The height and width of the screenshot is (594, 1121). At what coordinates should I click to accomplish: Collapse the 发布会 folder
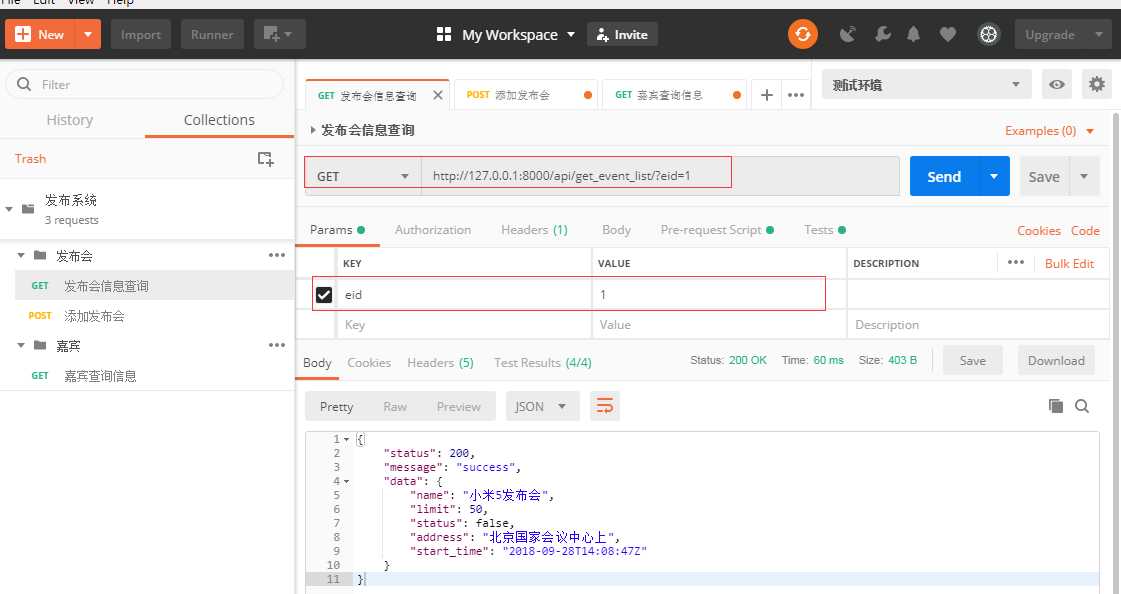[x=21, y=255]
